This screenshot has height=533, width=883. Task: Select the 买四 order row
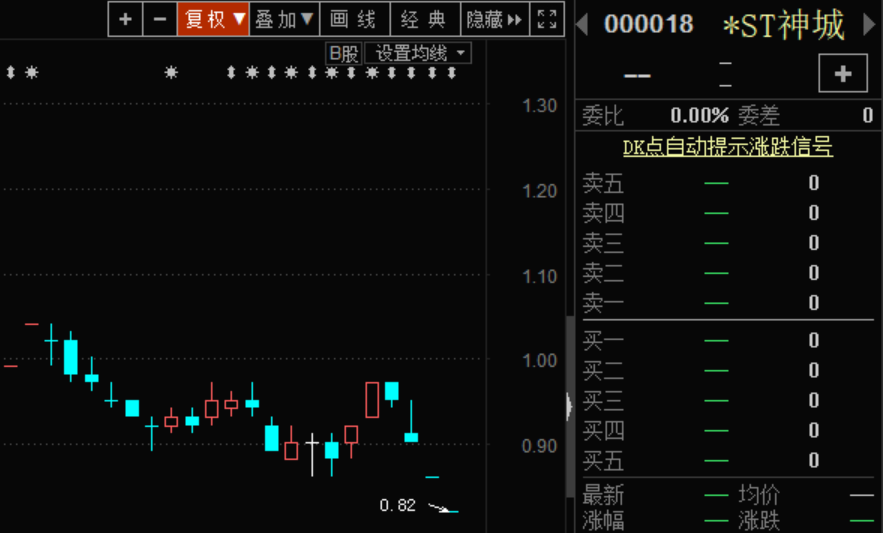coord(729,430)
